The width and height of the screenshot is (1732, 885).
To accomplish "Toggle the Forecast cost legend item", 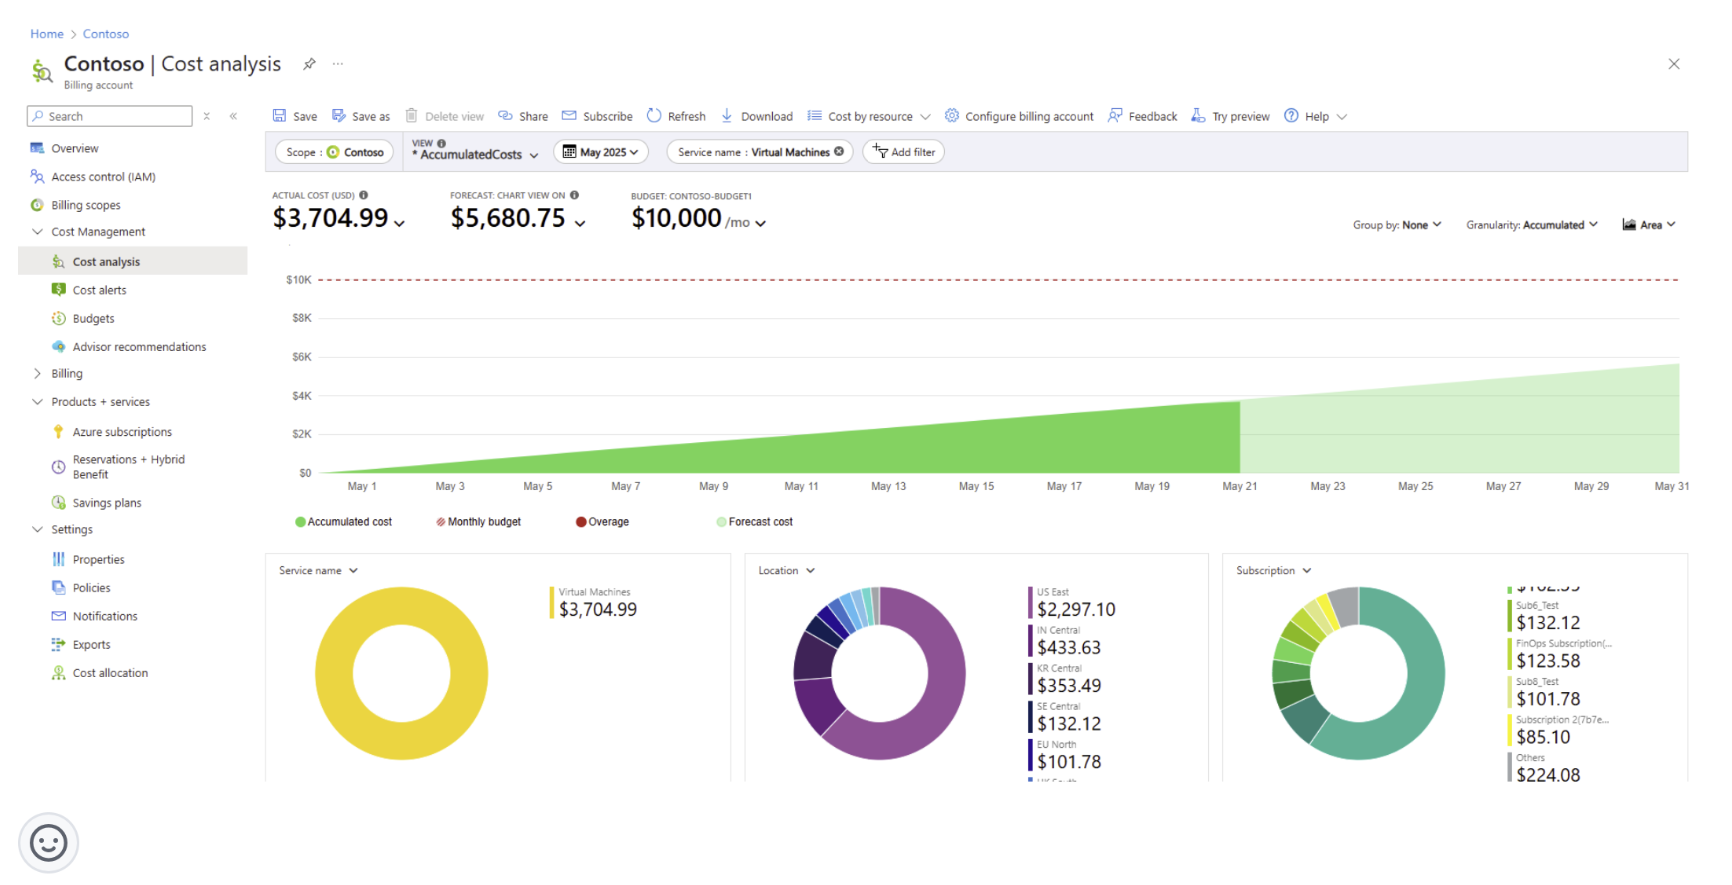I will pyautogui.click(x=754, y=522).
